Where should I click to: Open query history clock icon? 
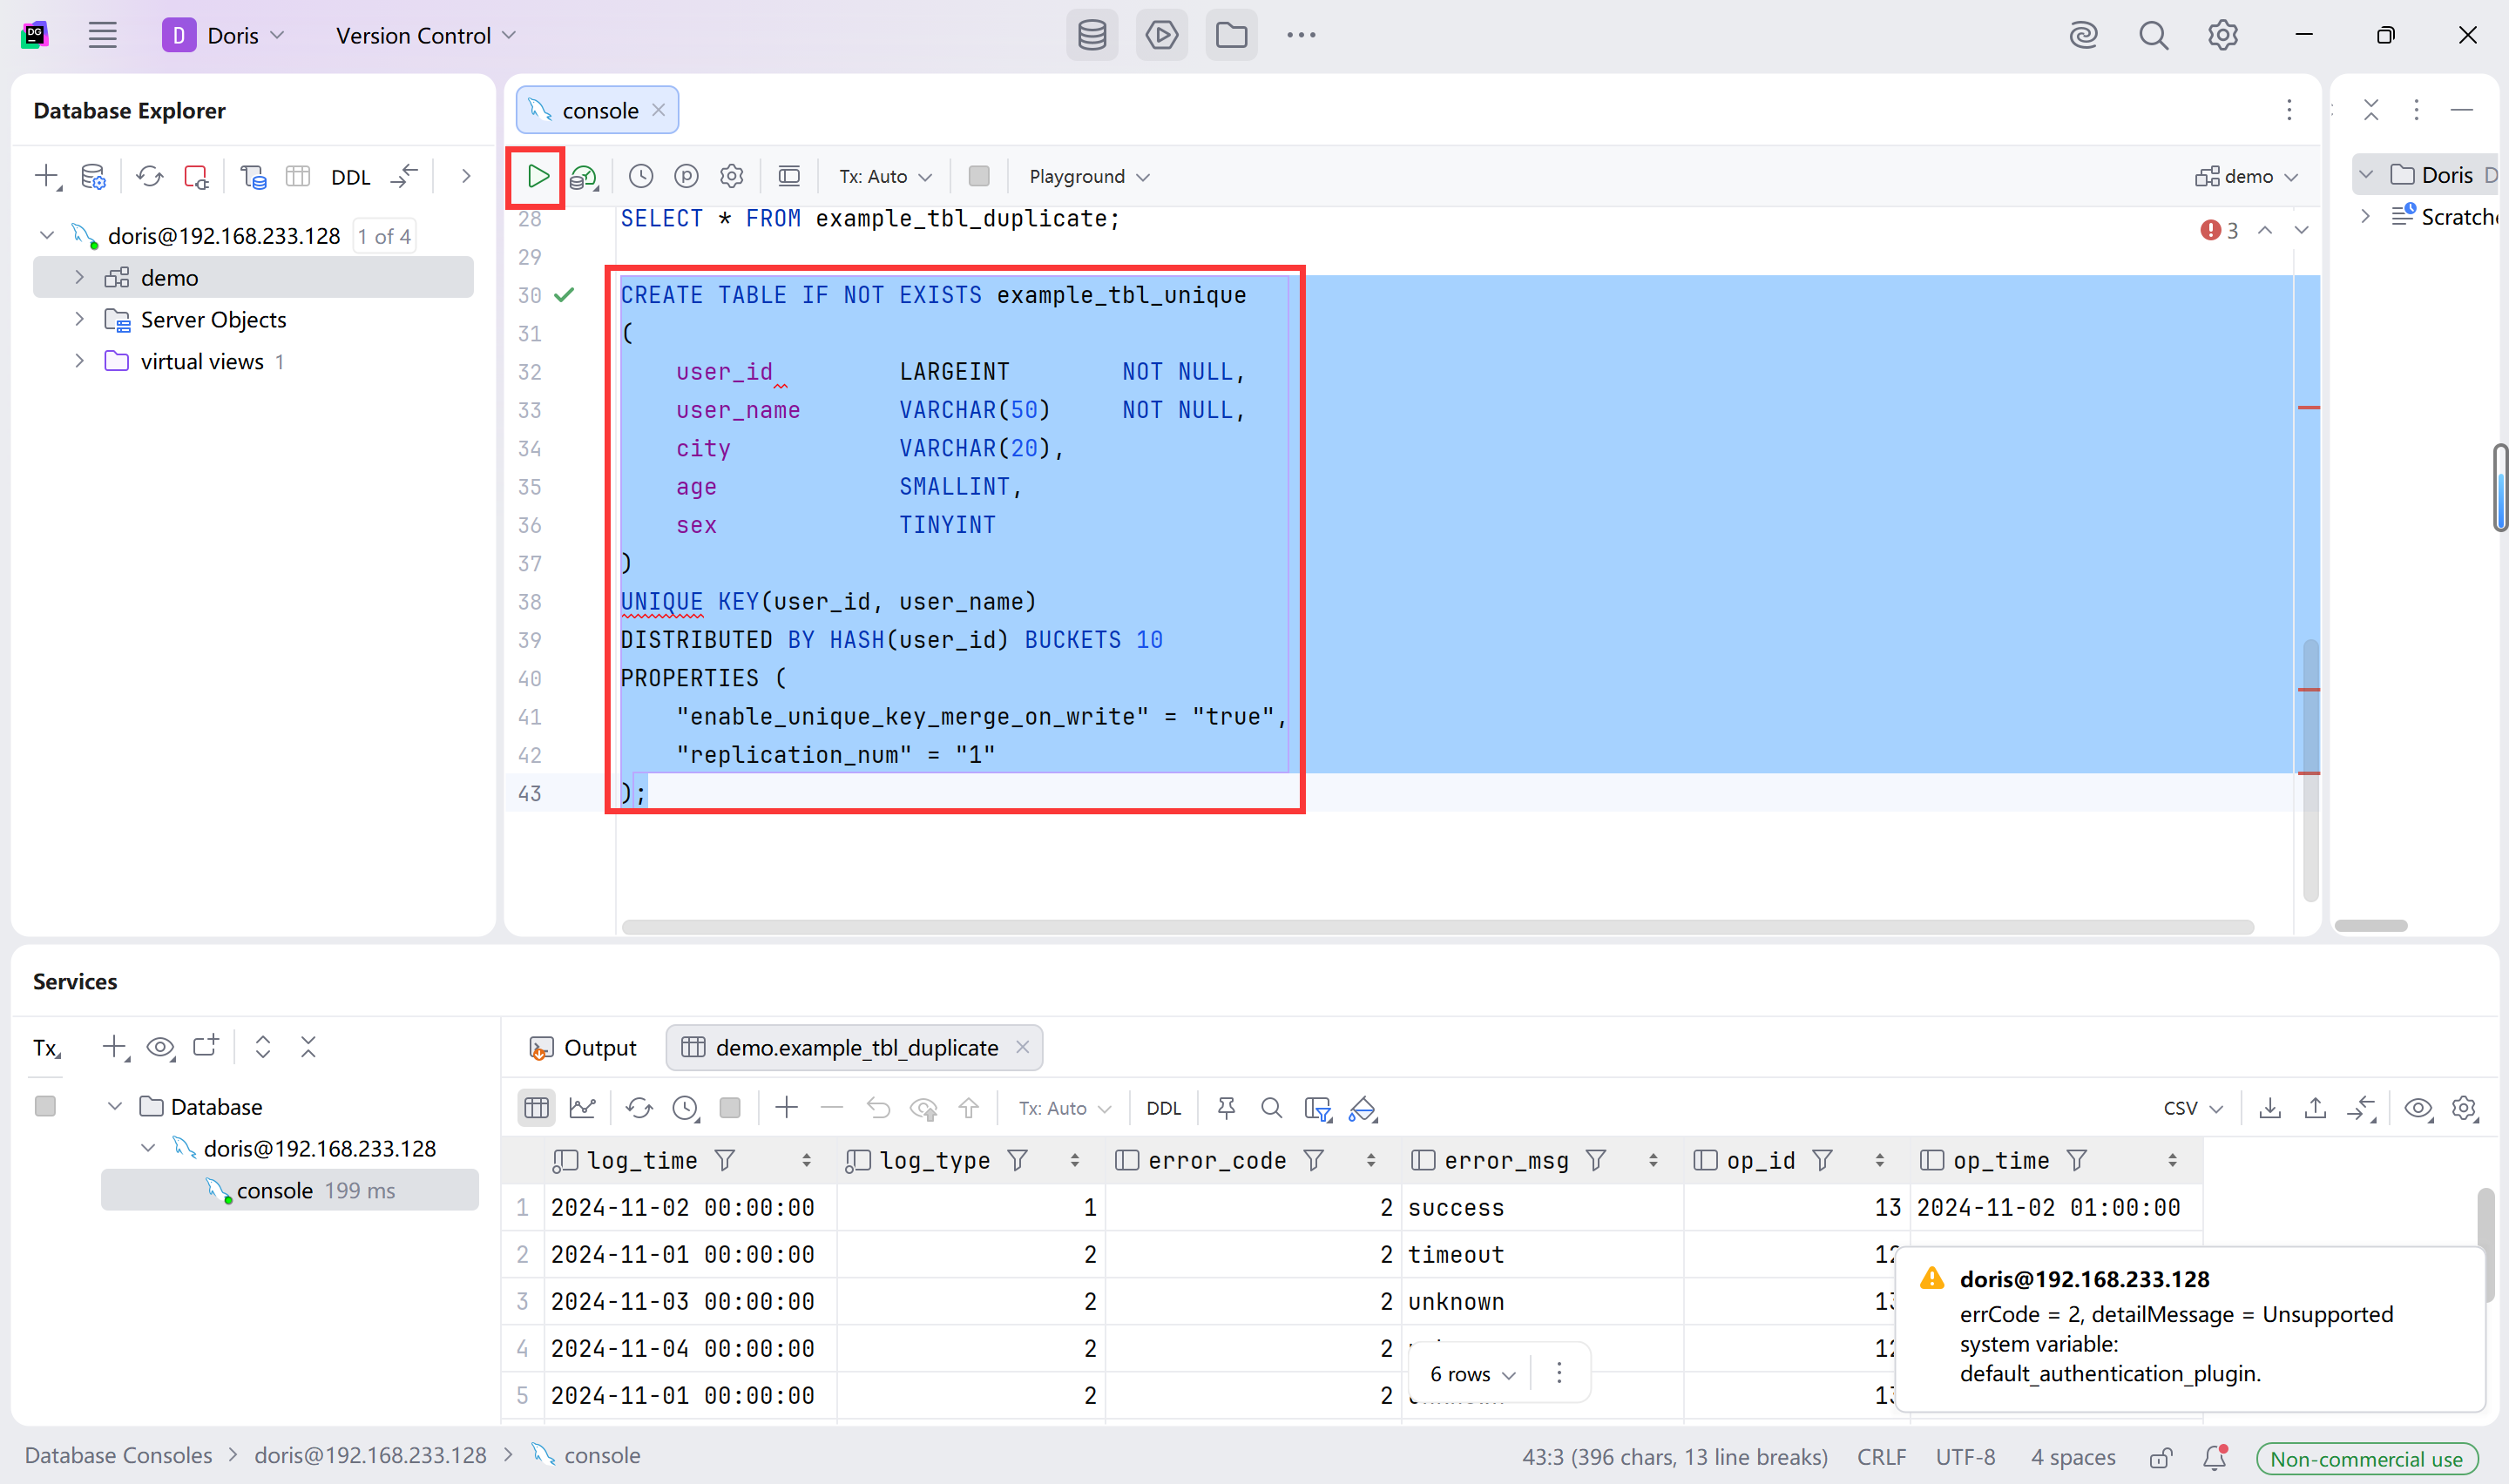[641, 177]
